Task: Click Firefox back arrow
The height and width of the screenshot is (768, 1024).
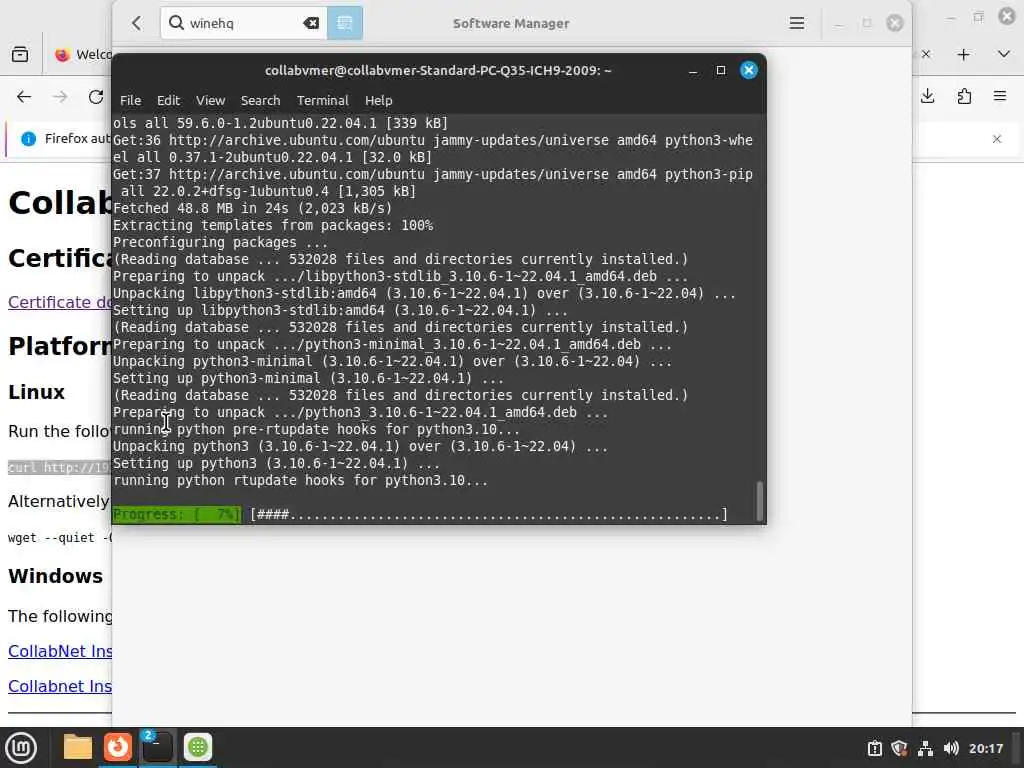Action: click(24, 97)
